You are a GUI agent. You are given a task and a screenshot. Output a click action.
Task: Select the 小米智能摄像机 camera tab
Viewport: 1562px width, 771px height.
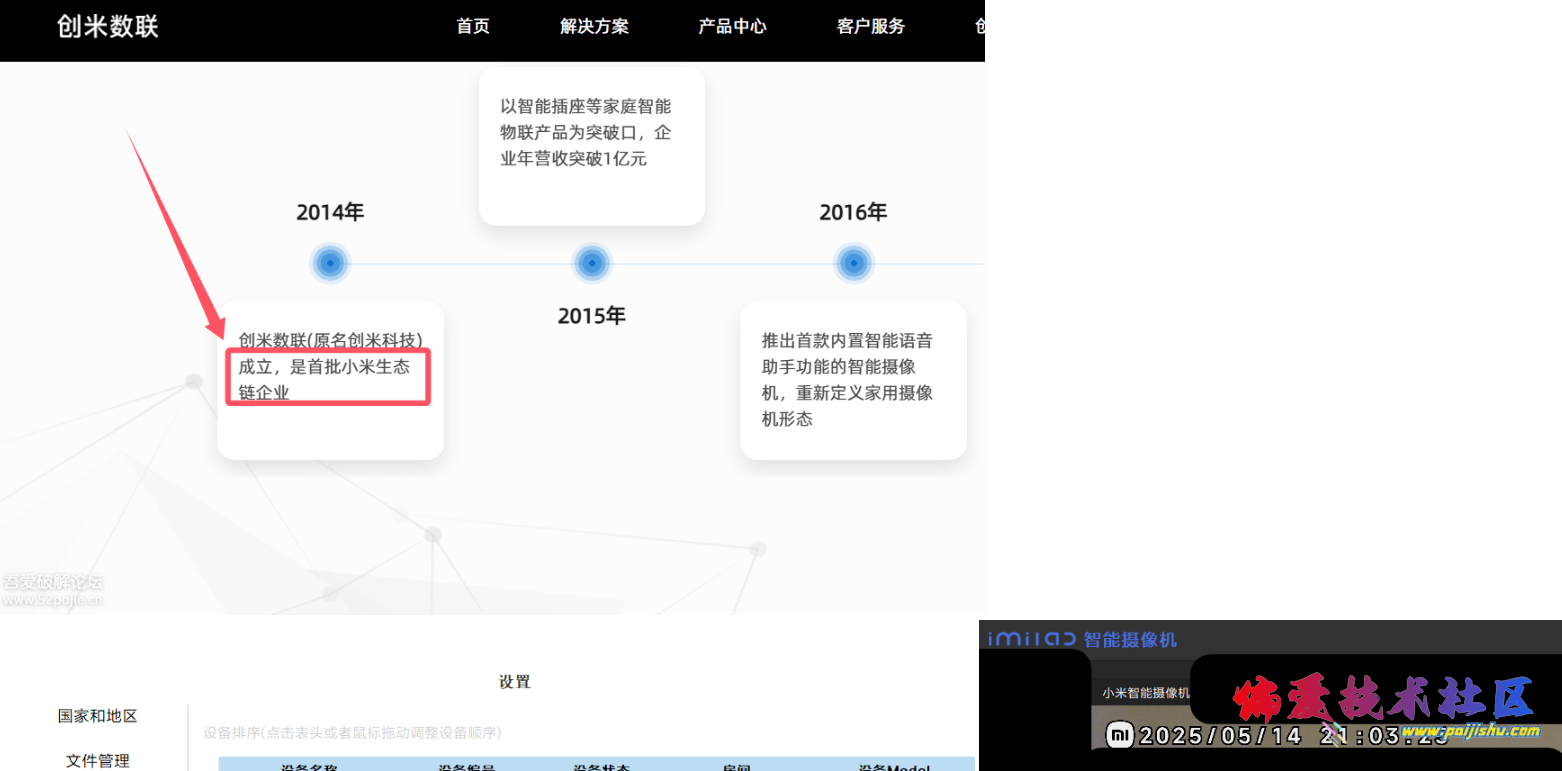pos(1146,692)
